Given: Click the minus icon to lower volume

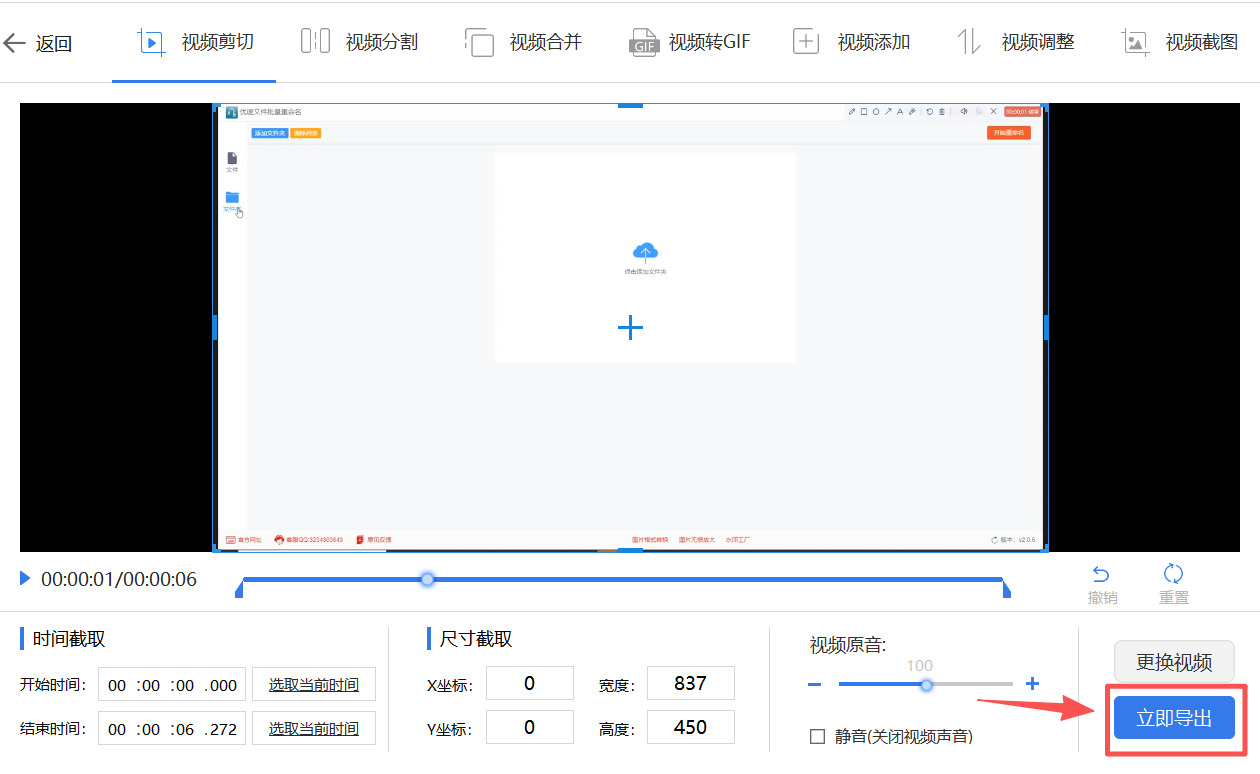Looking at the screenshot, I should coord(813,684).
